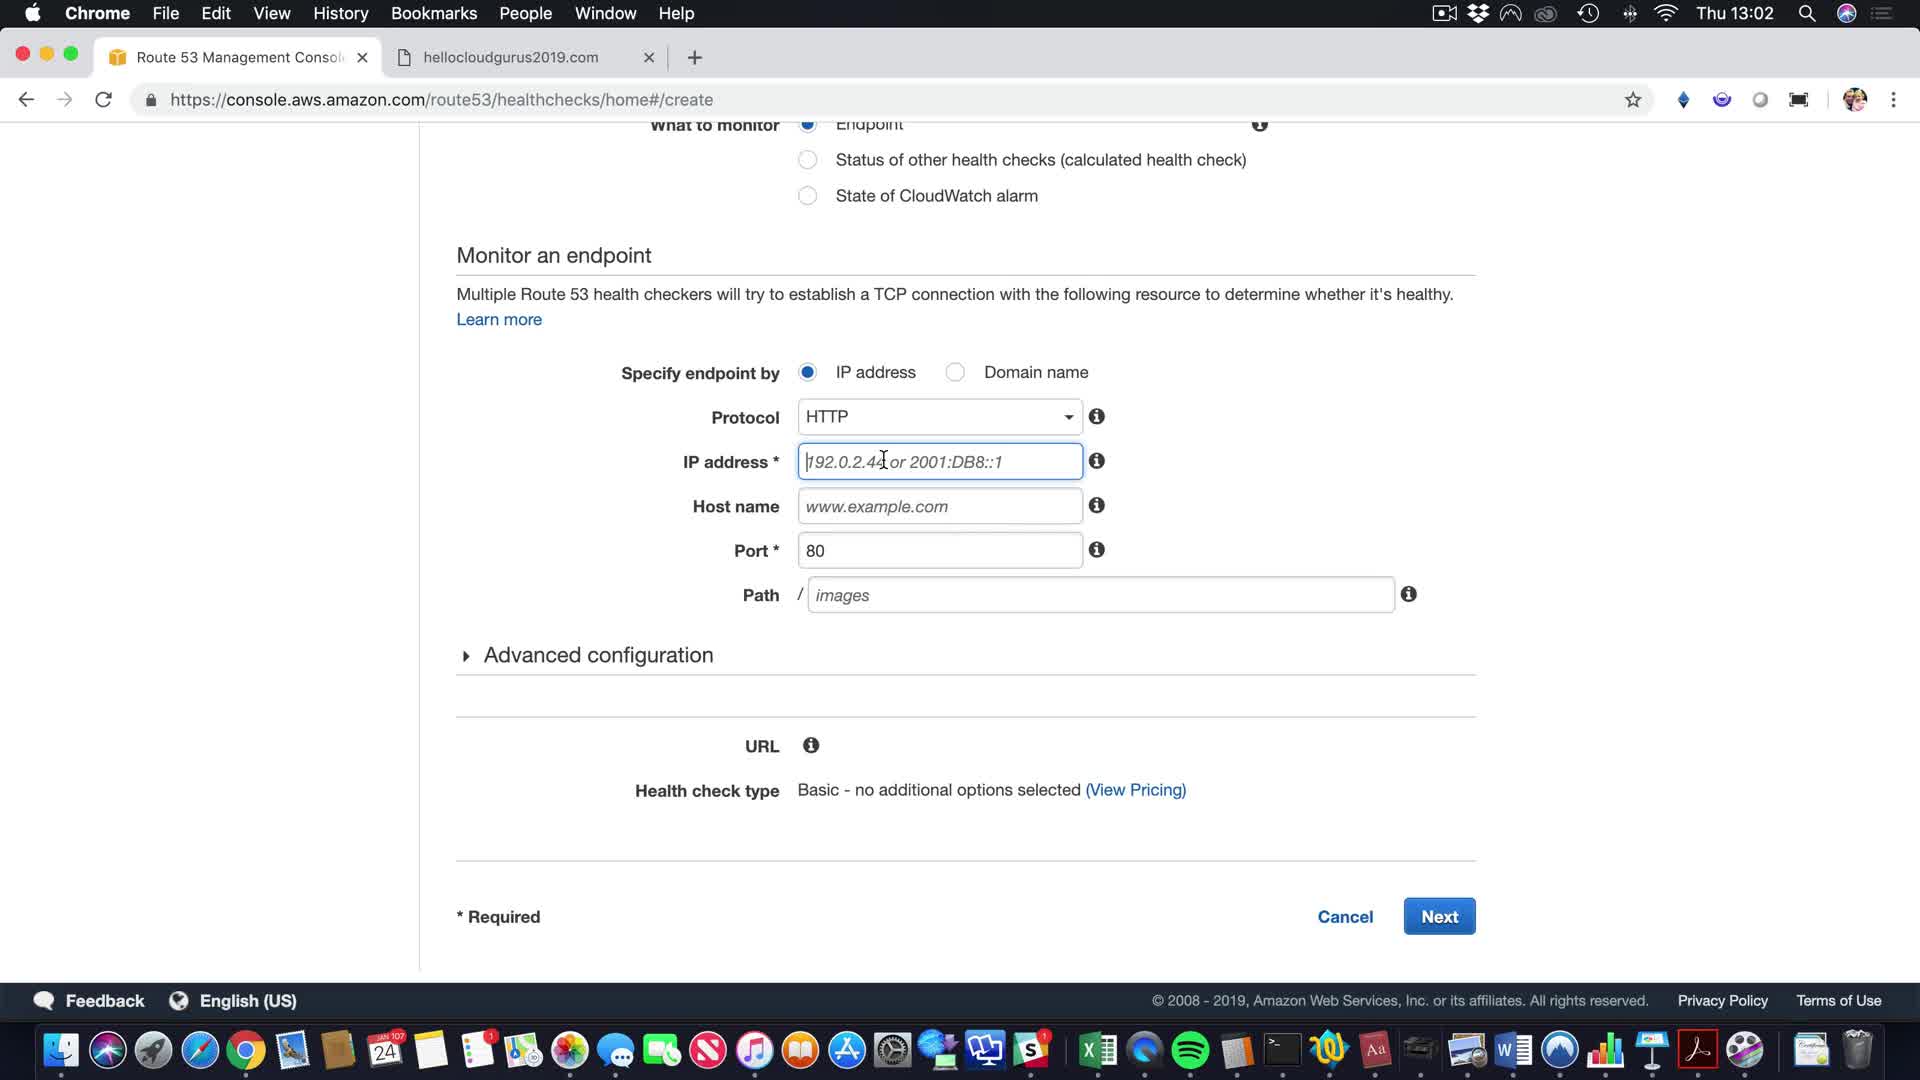Click the info icon beside IP address field
Viewport: 1920px width, 1080px height.
[1097, 461]
